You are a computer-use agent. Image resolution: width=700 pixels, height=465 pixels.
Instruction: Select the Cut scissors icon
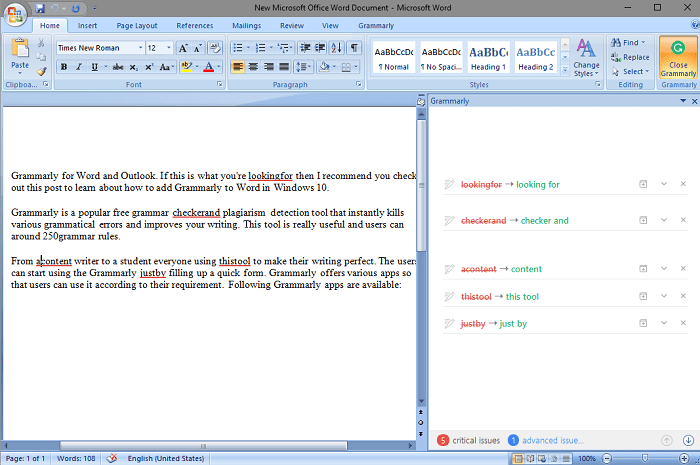(41, 43)
